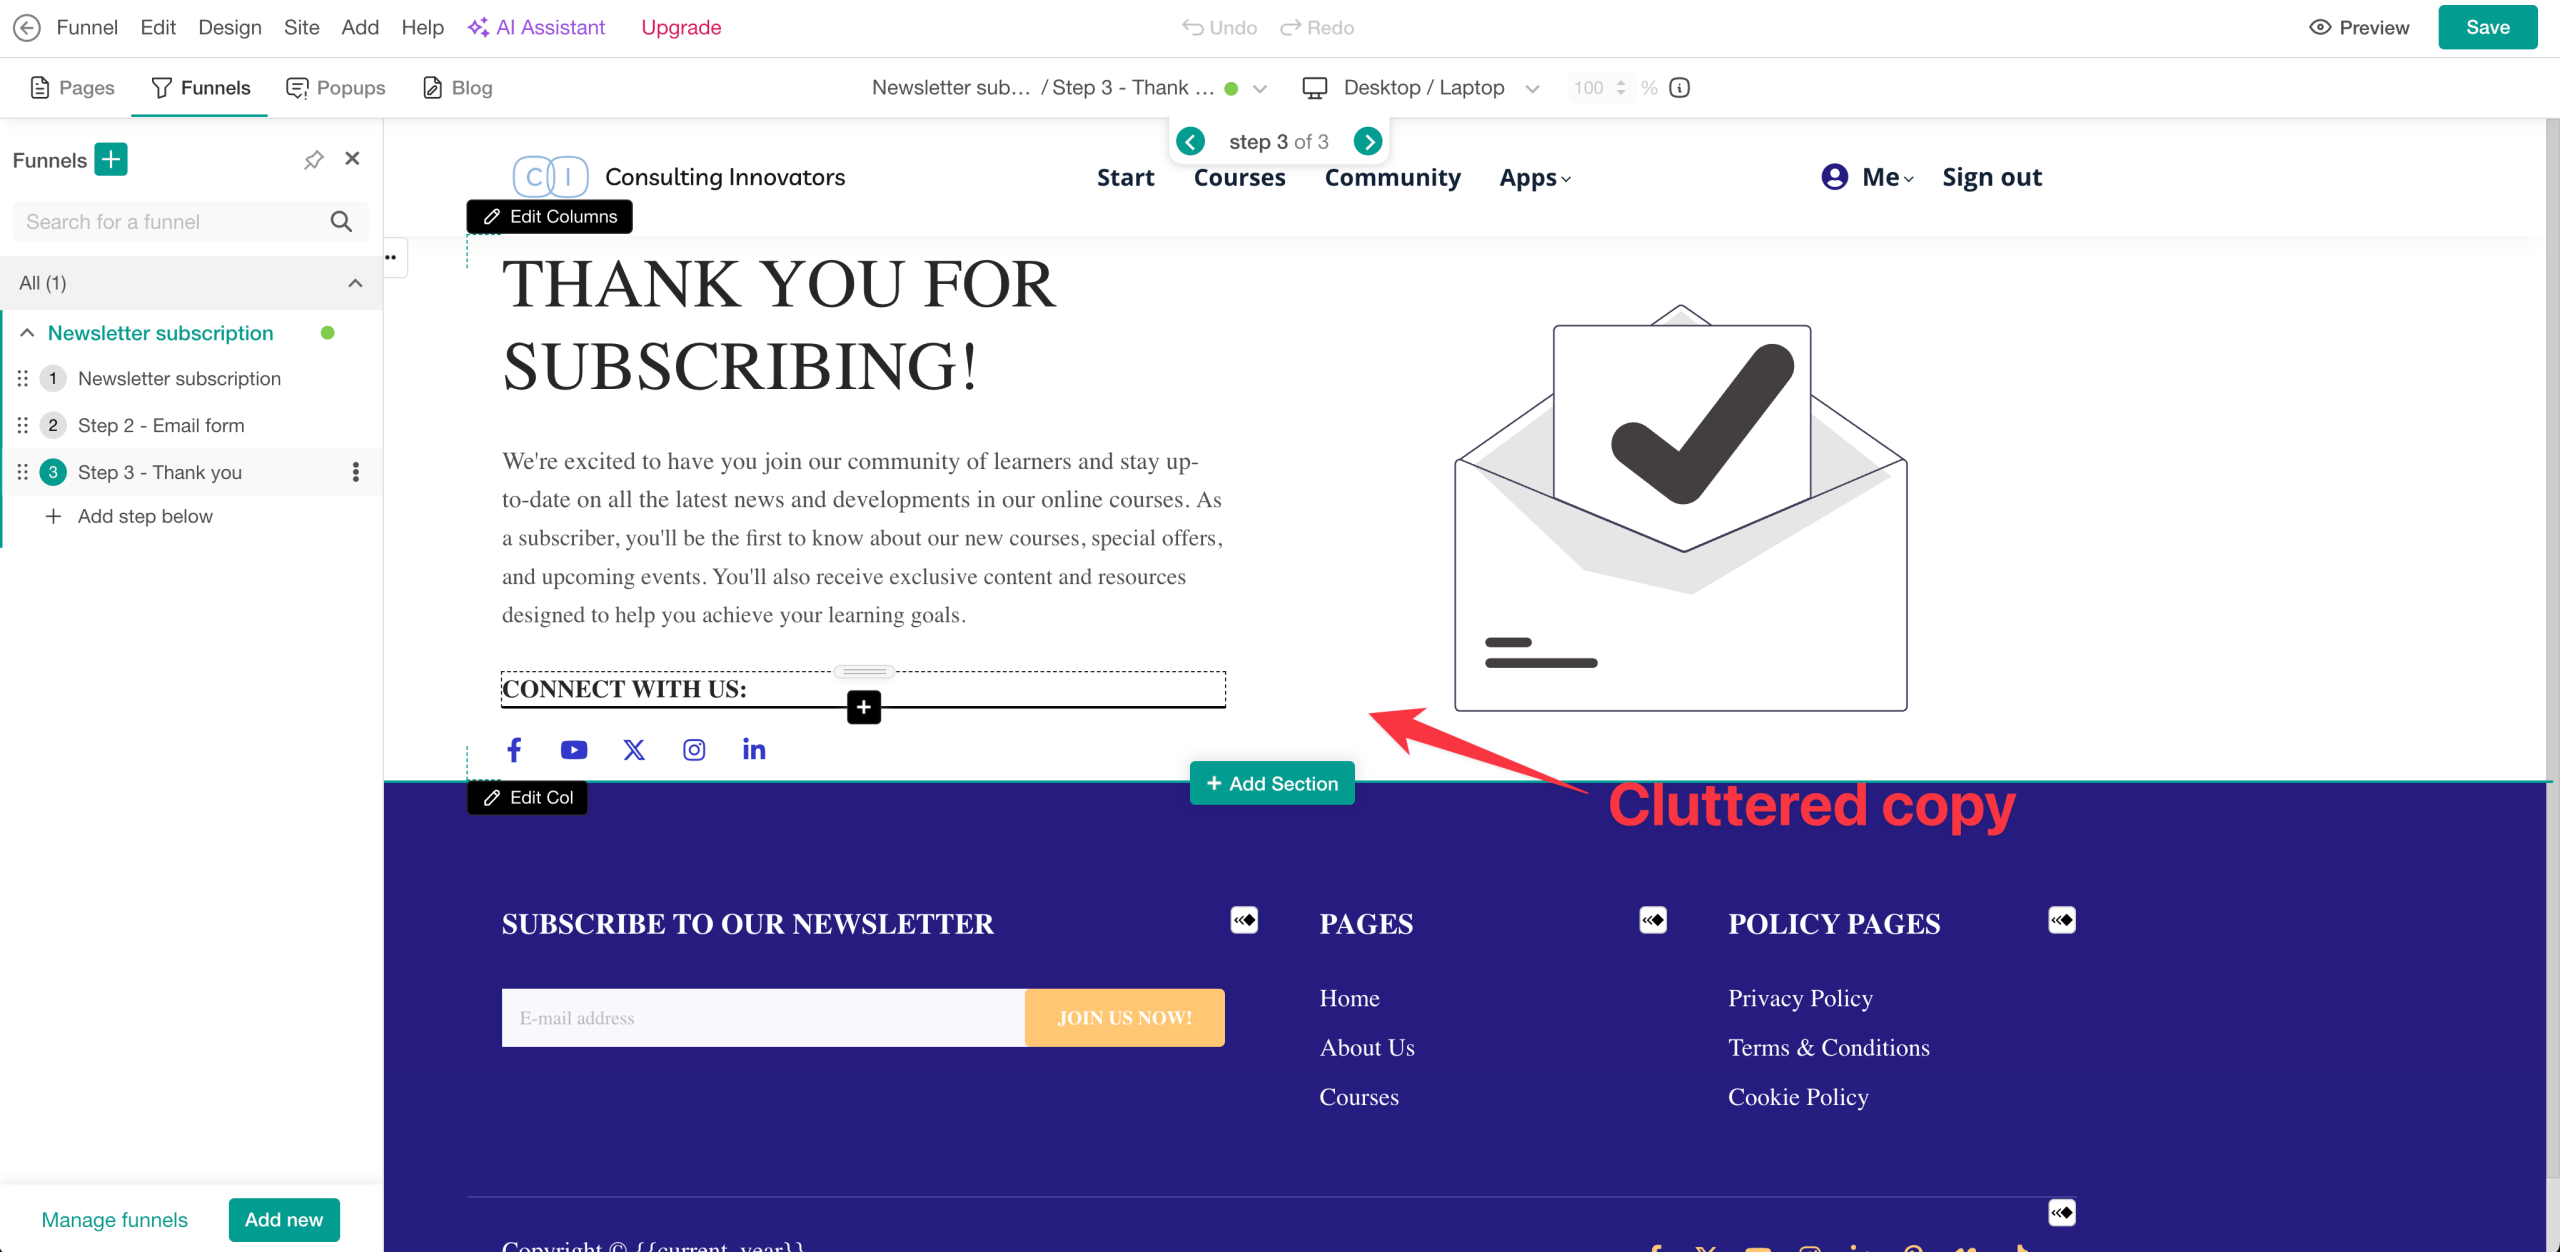Create a new funnel with the green plus icon
The width and height of the screenshot is (2560, 1252).
[111, 159]
